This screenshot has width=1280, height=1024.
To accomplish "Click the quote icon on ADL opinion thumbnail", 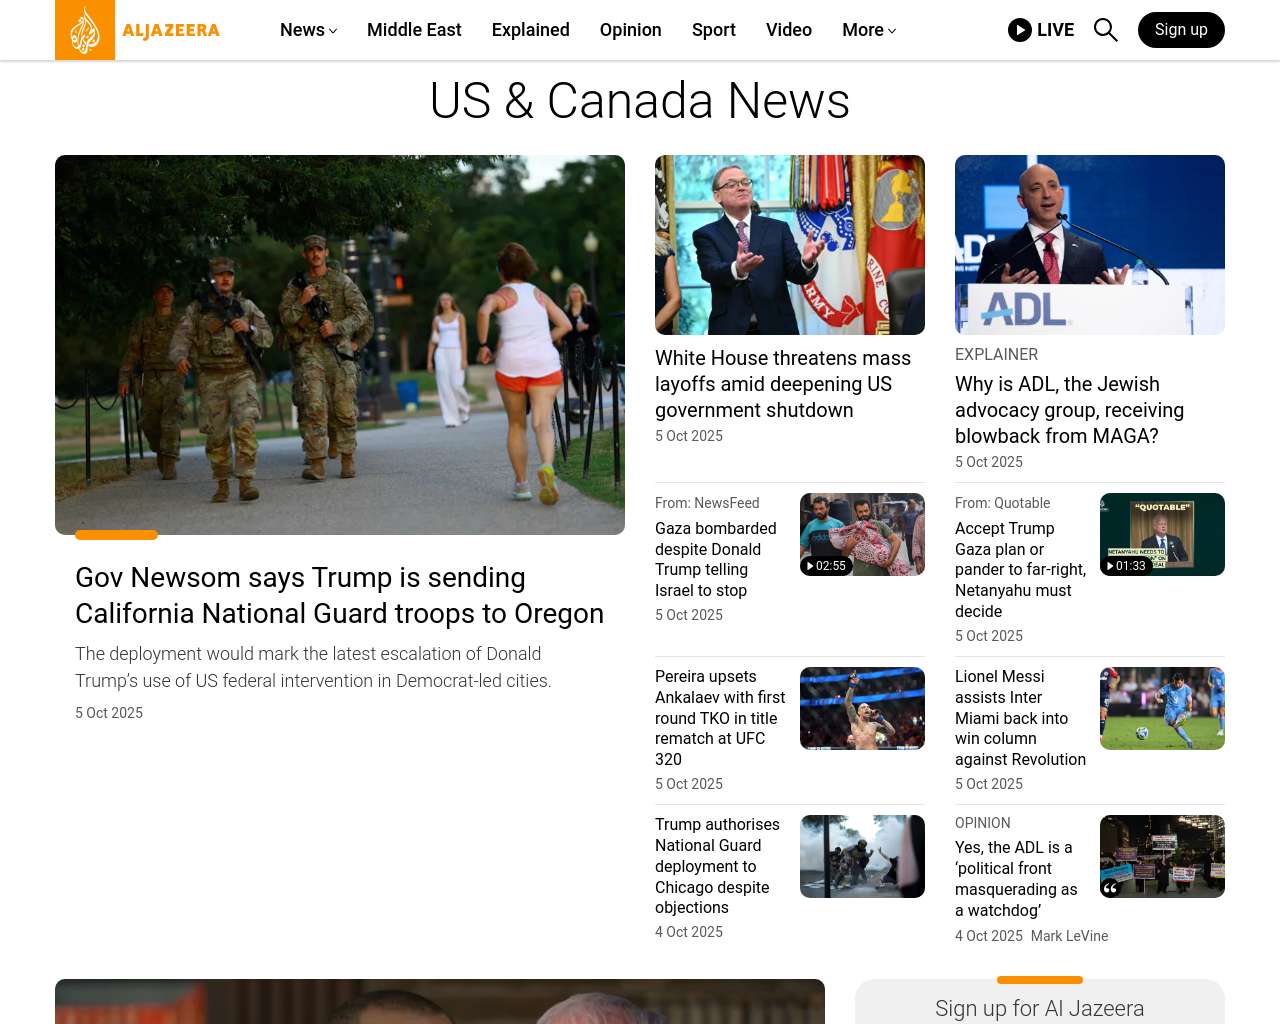I will click(1111, 888).
